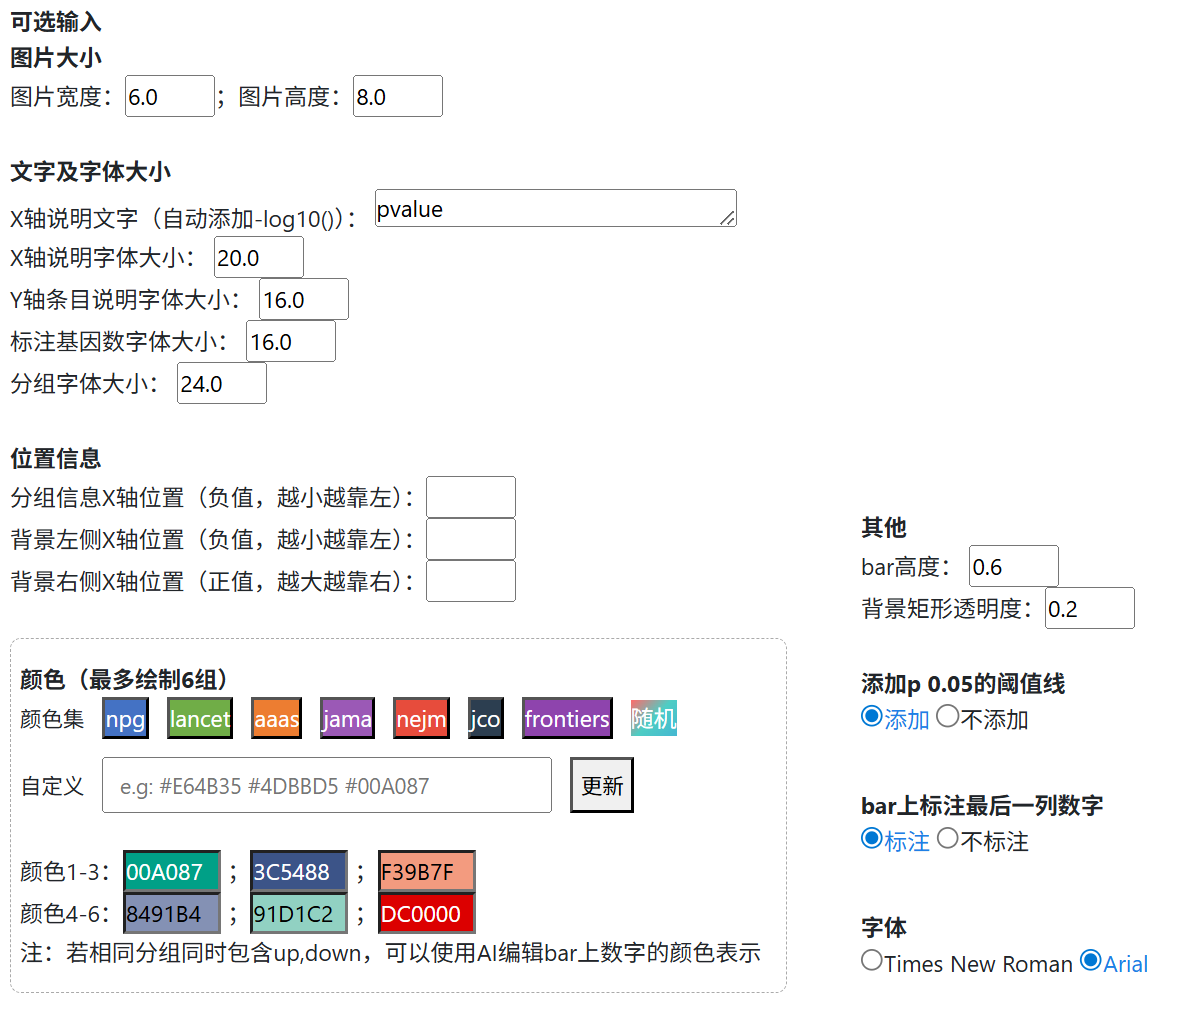Click the 图片宽度 width field
This screenshot has height=1032, width=1196.
click(x=169, y=96)
